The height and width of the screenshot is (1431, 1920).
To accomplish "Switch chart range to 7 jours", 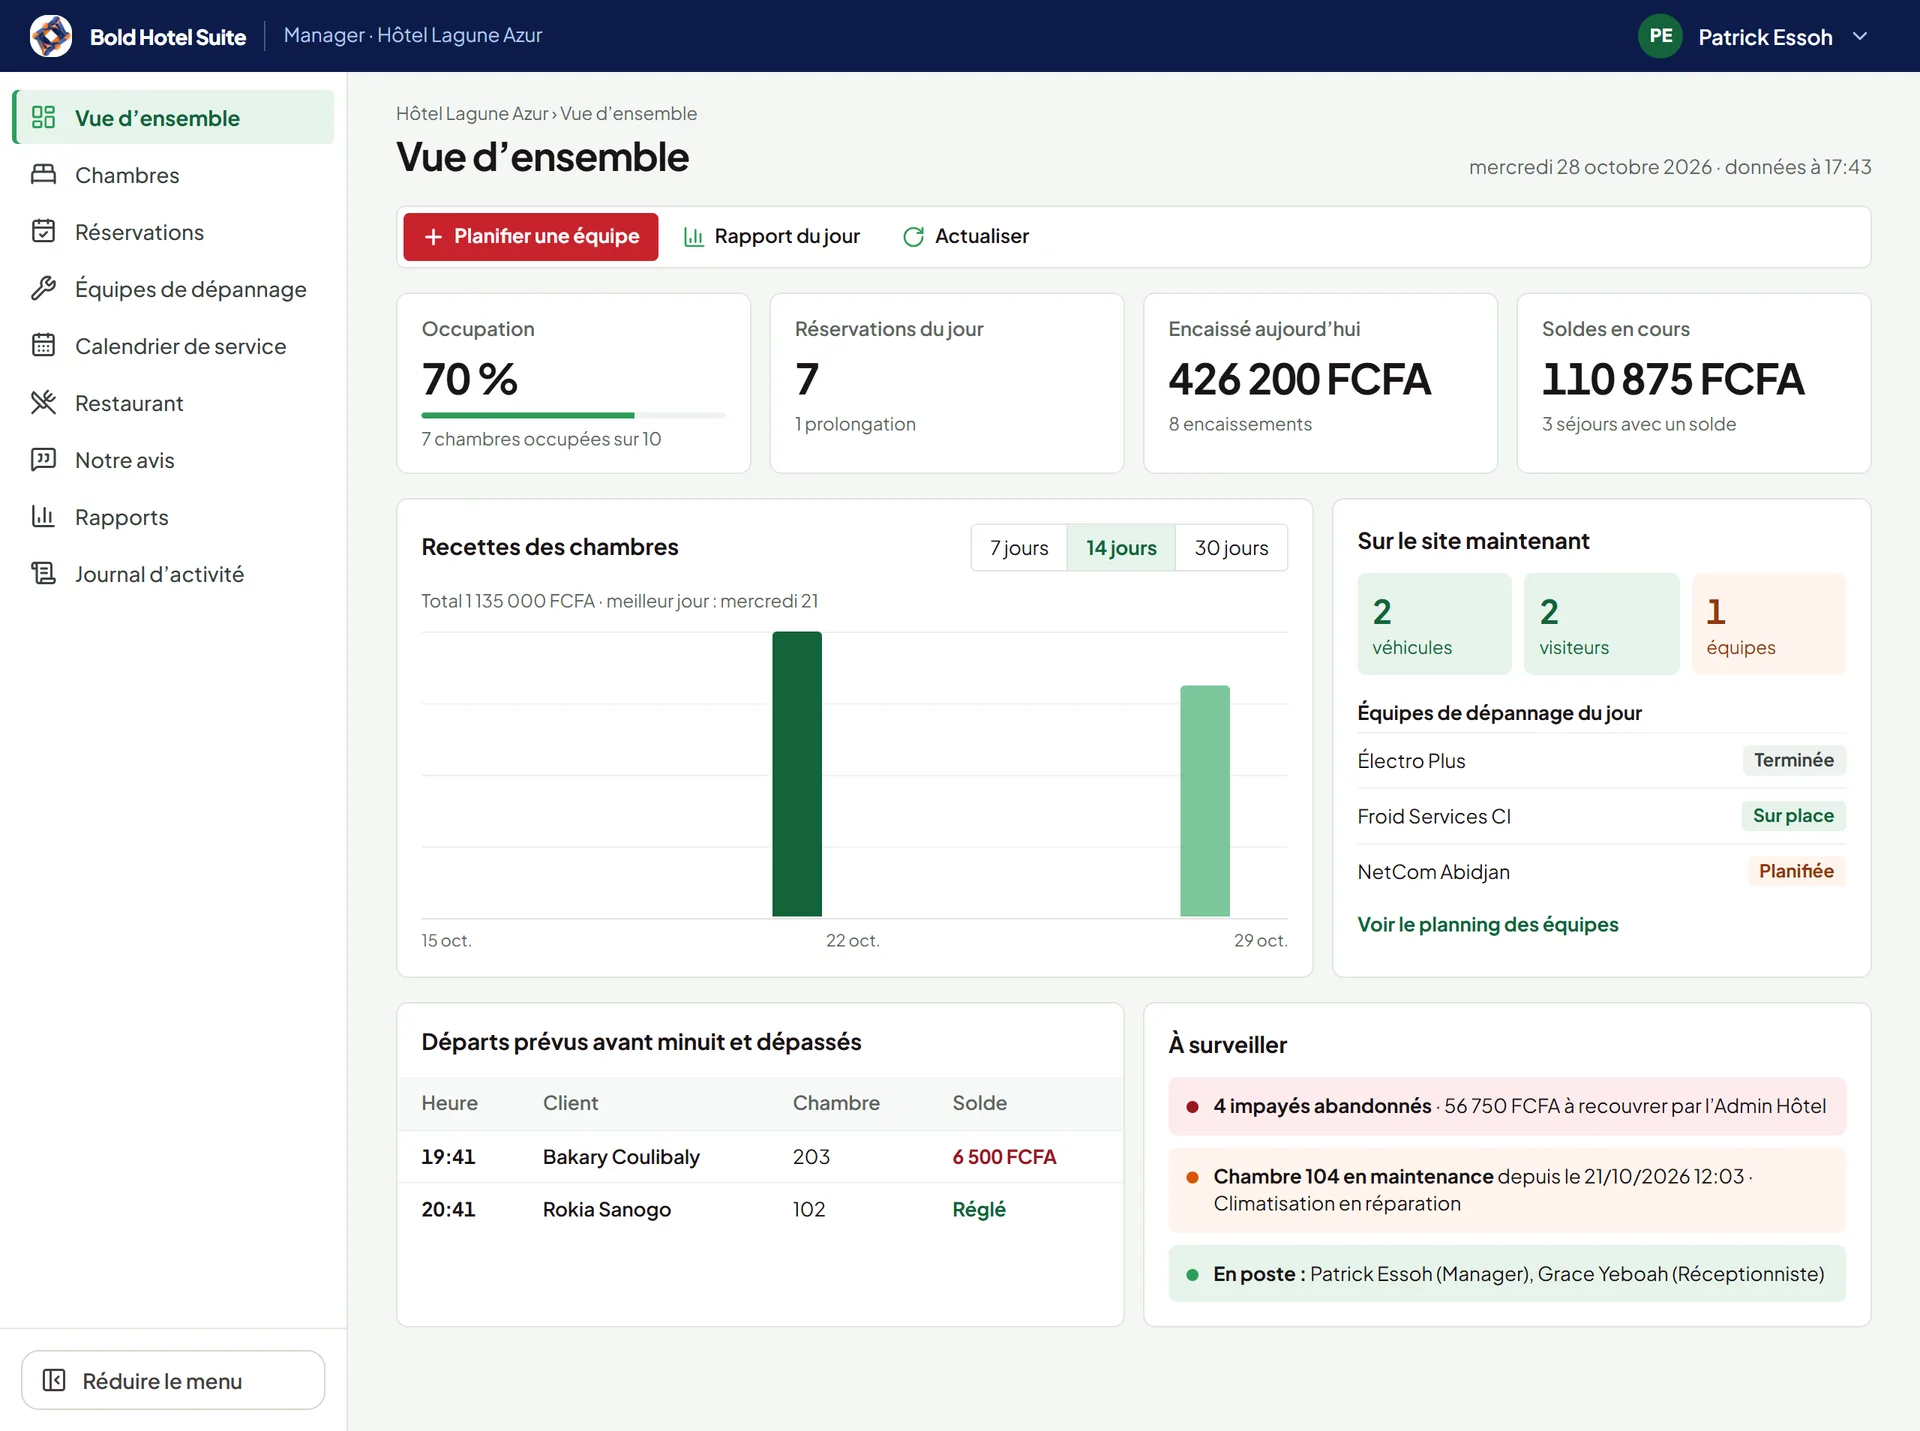I will coord(1019,547).
